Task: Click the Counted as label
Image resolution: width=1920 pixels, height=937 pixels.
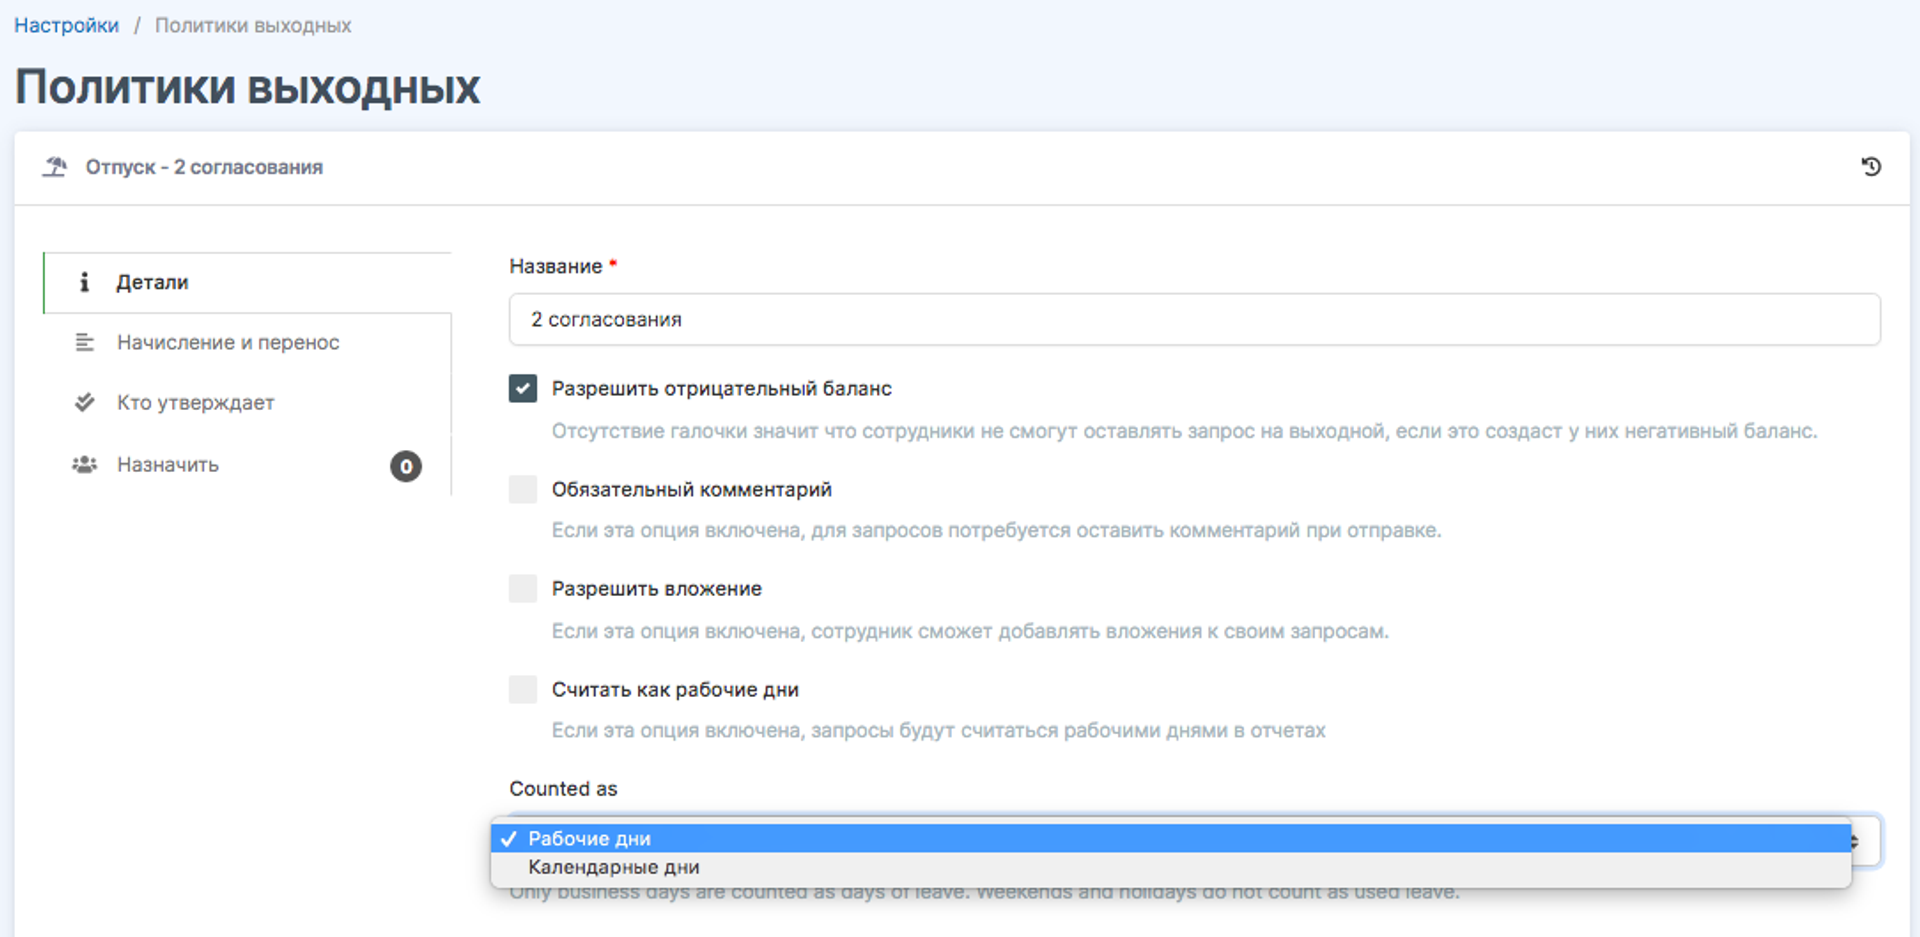Action: pyautogui.click(x=563, y=789)
